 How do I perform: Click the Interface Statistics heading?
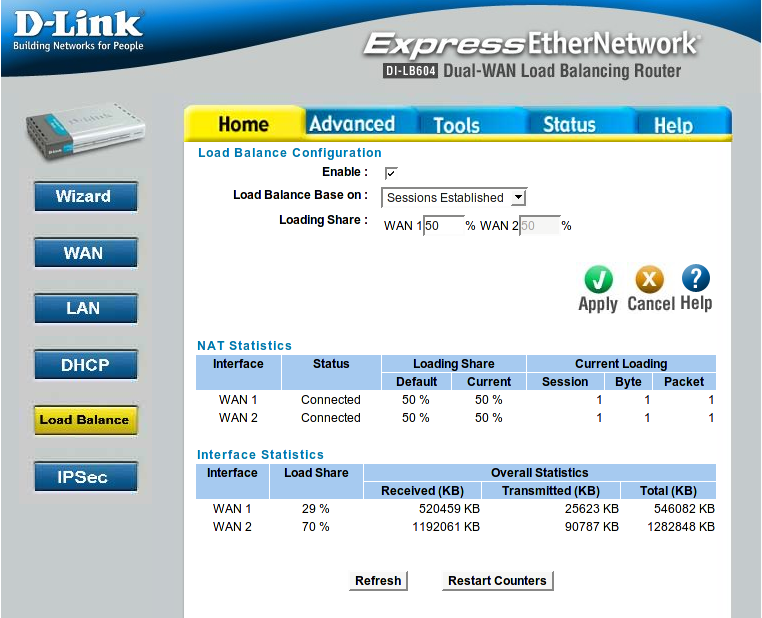[x=260, y=454]
